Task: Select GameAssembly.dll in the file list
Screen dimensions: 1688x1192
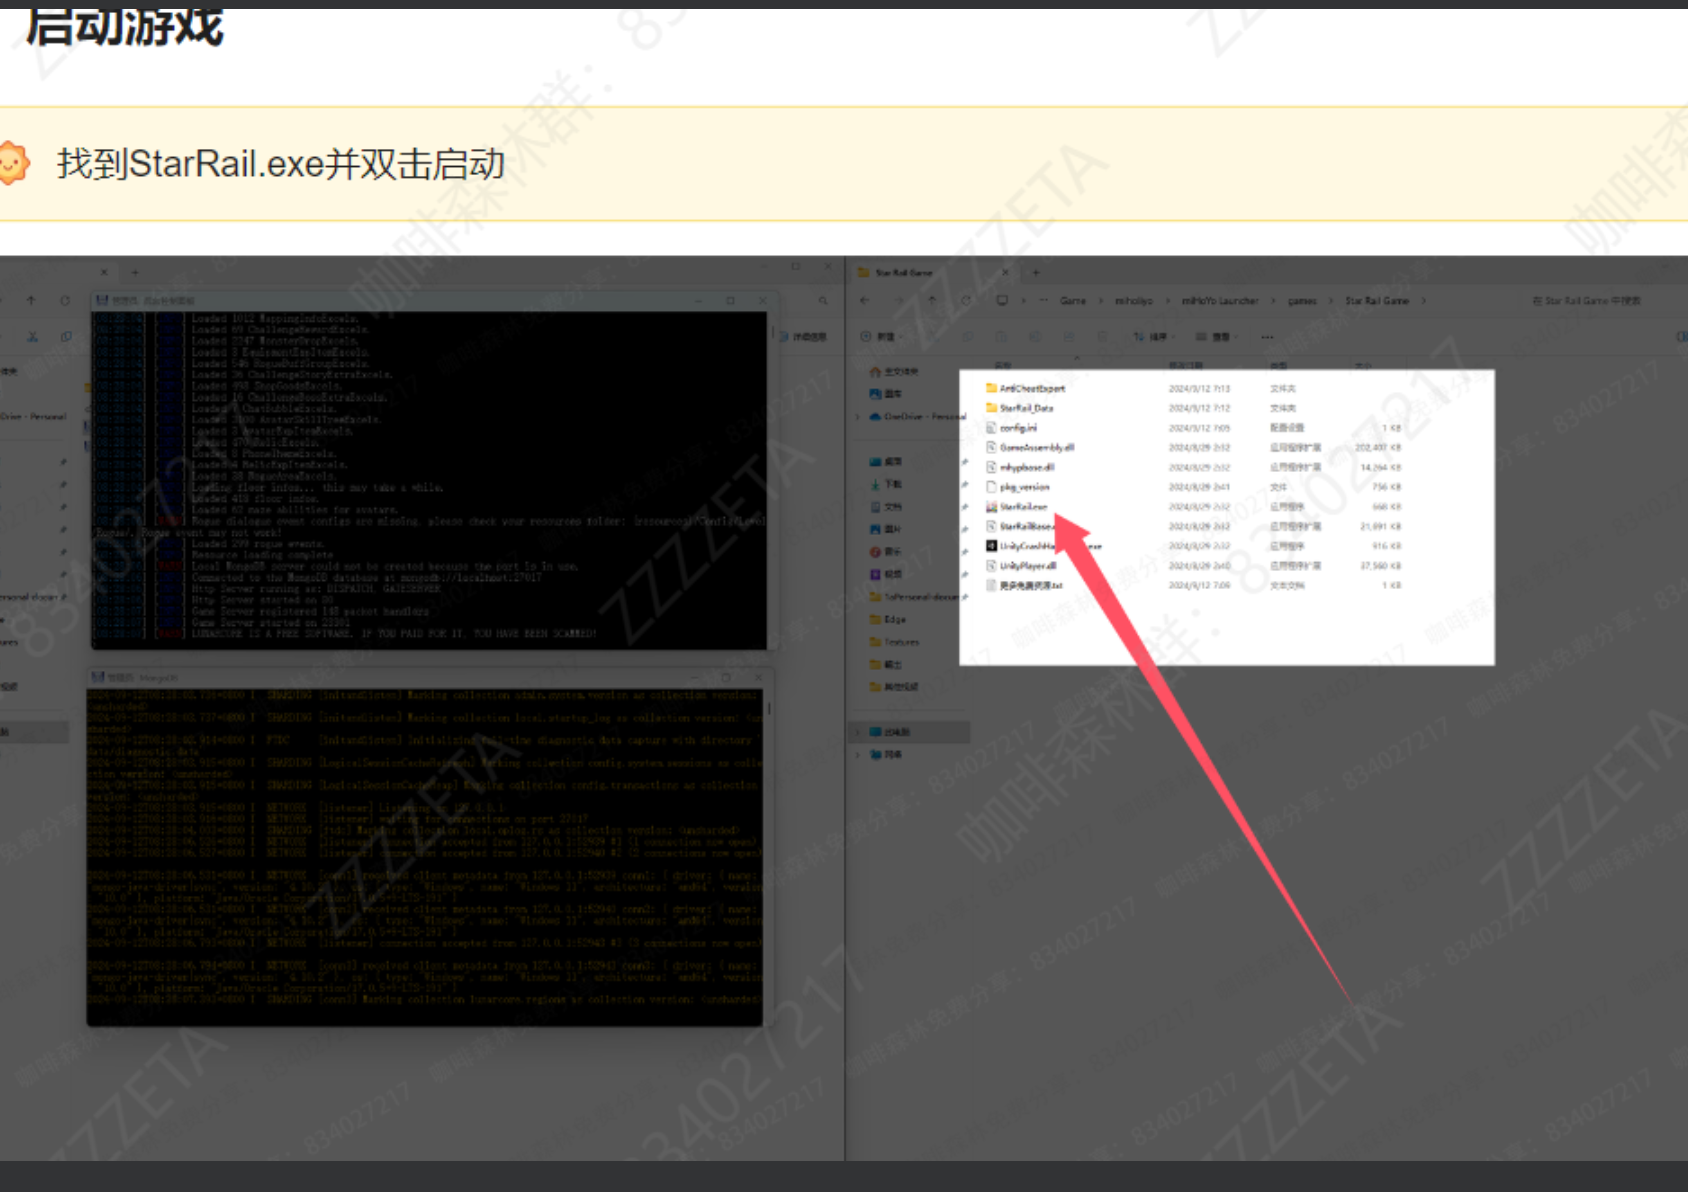Action: [x=1030, y=448]
